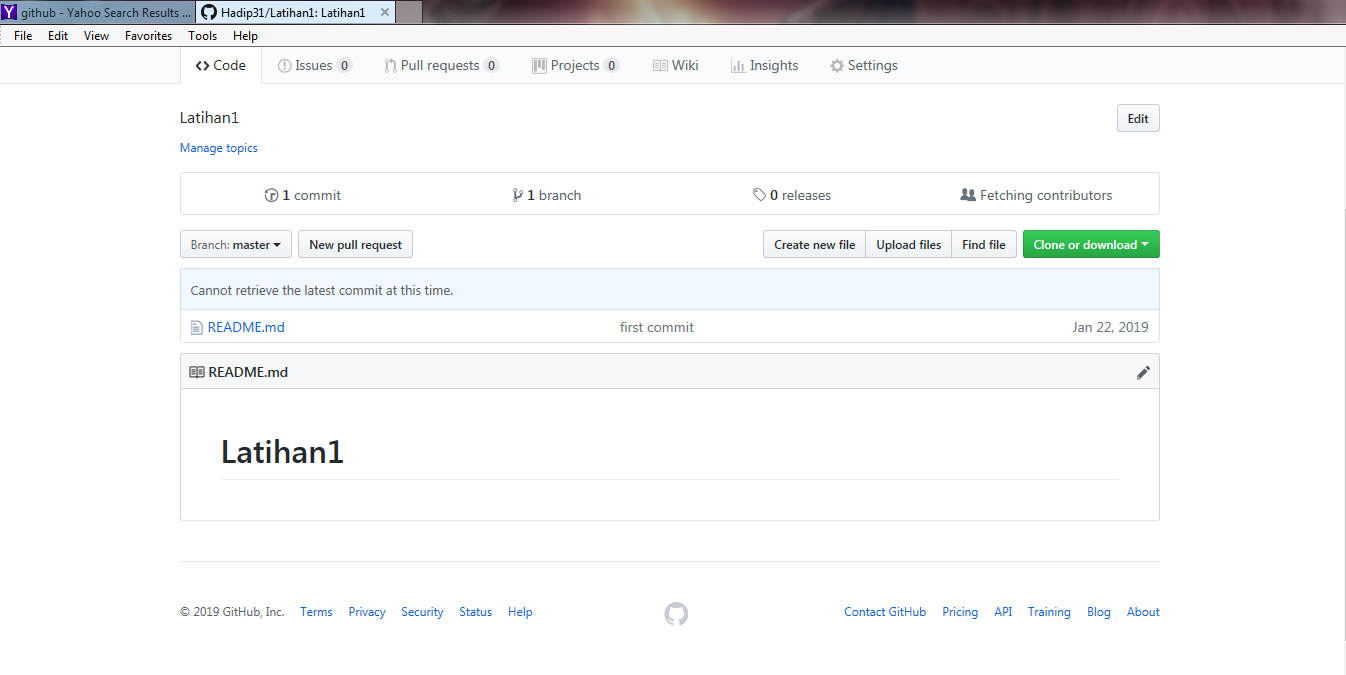Open the Wiki tab
The width and height of the screenshot is (1346, 675).
click(676, 65)
